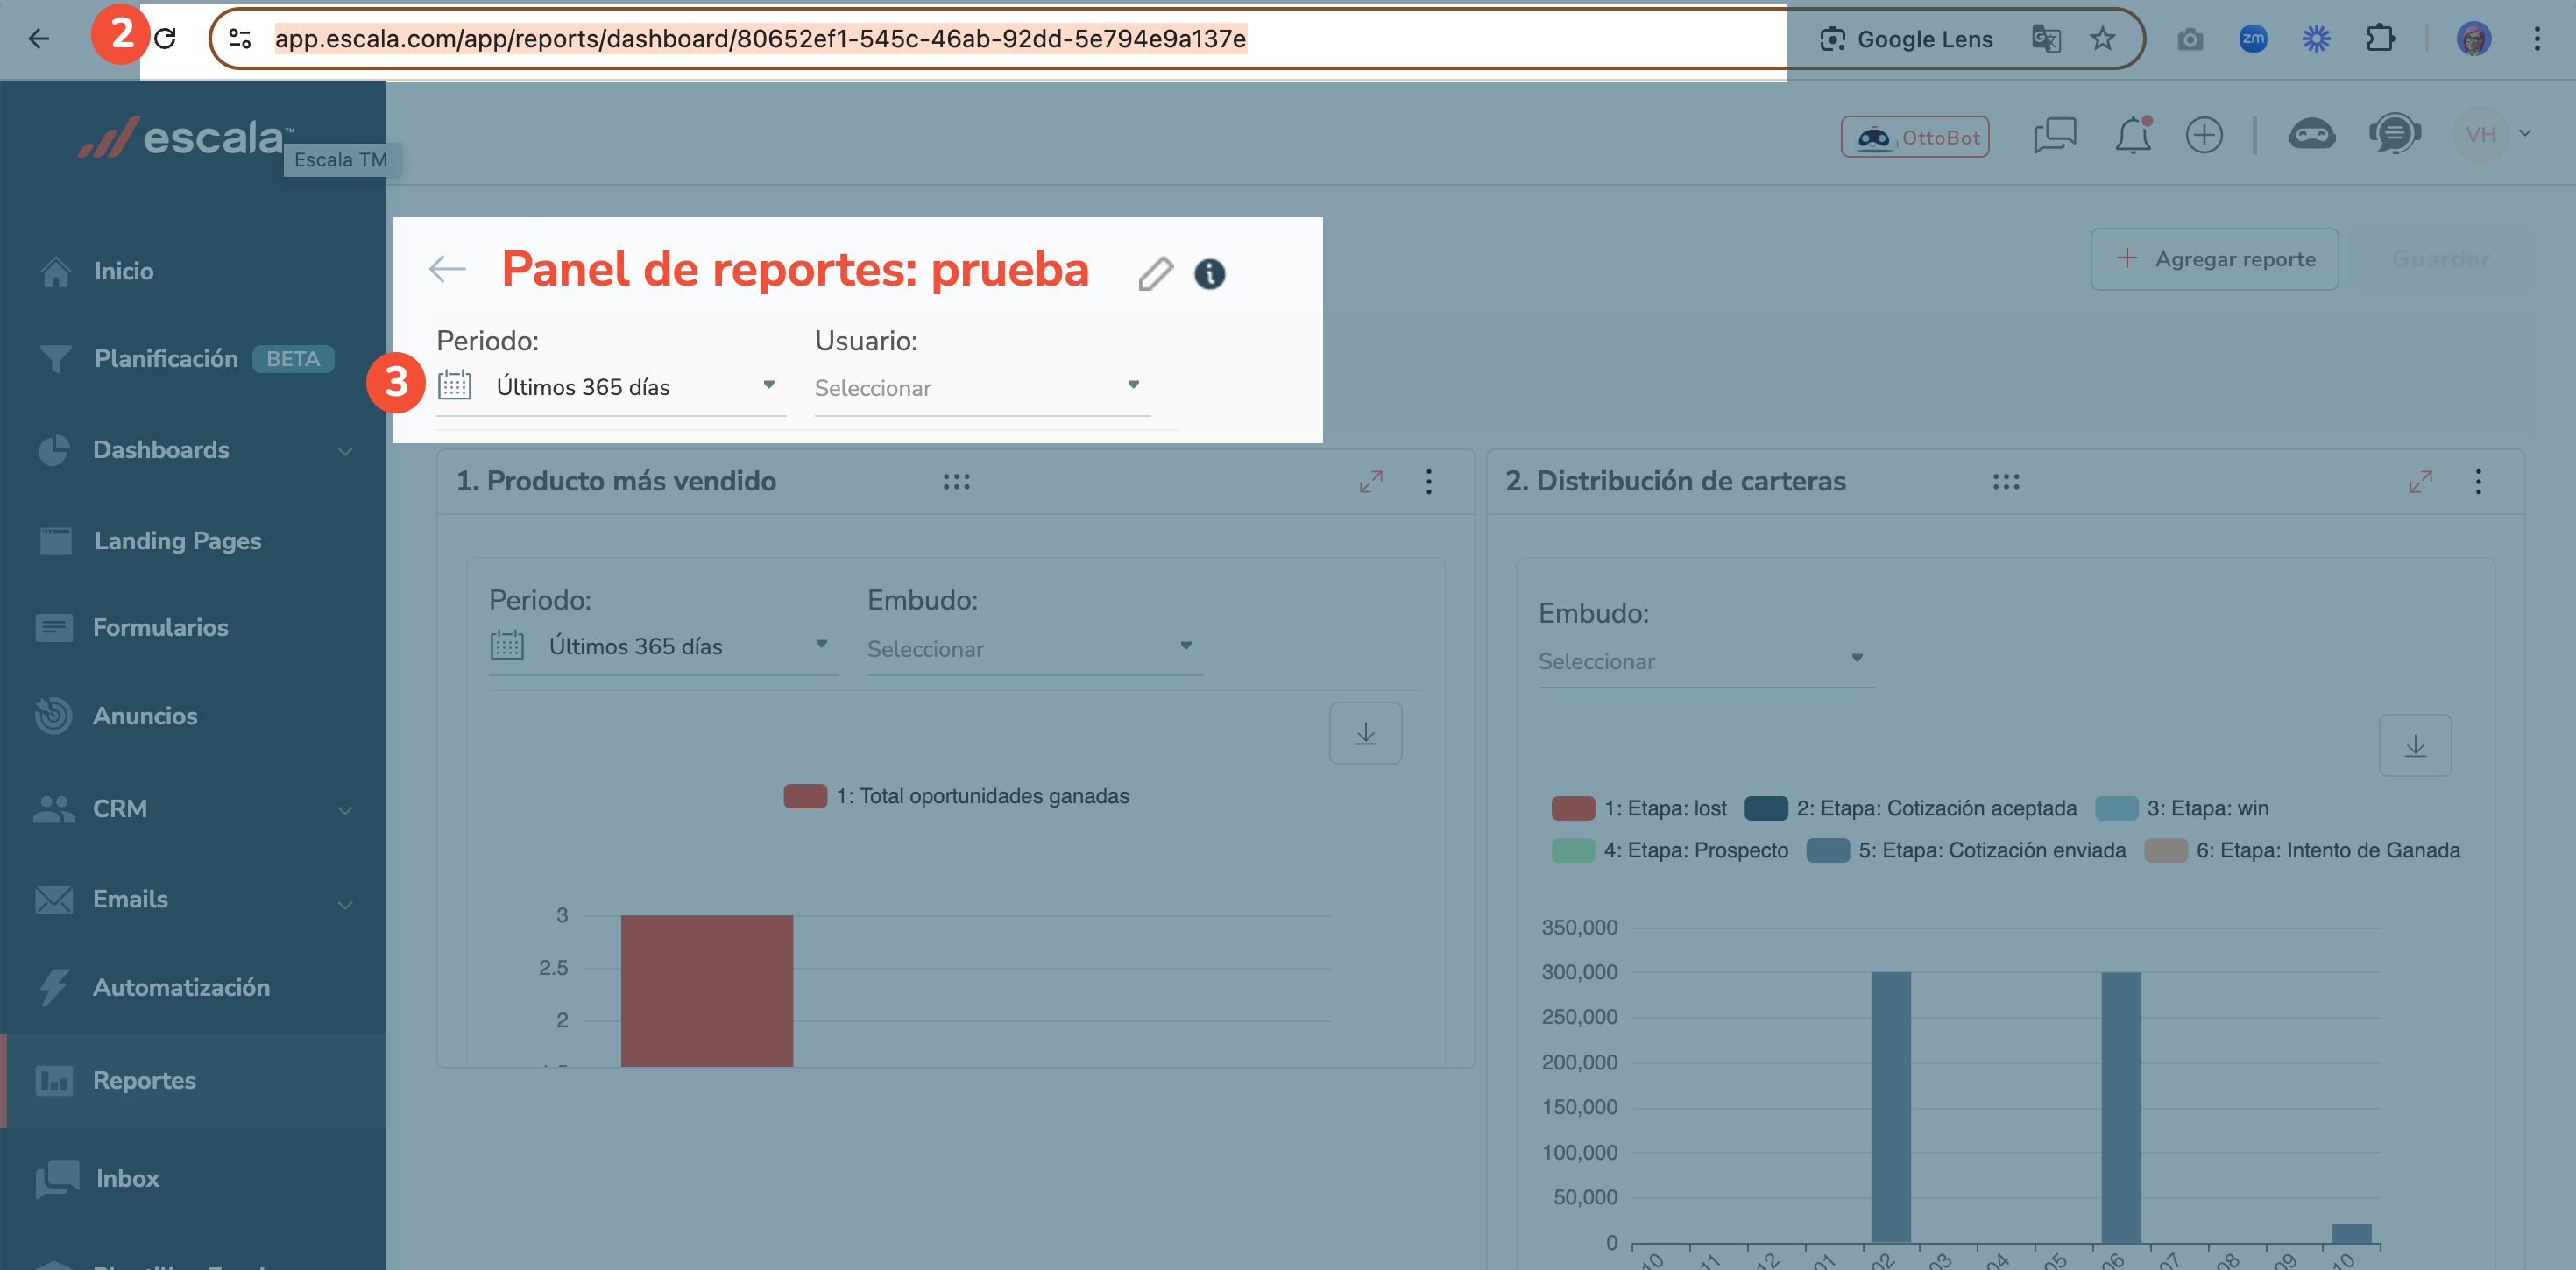Show panel info icon
Viewport: 2576px width, 1270px height.
pyautogui.click(x=1209, y=273)
